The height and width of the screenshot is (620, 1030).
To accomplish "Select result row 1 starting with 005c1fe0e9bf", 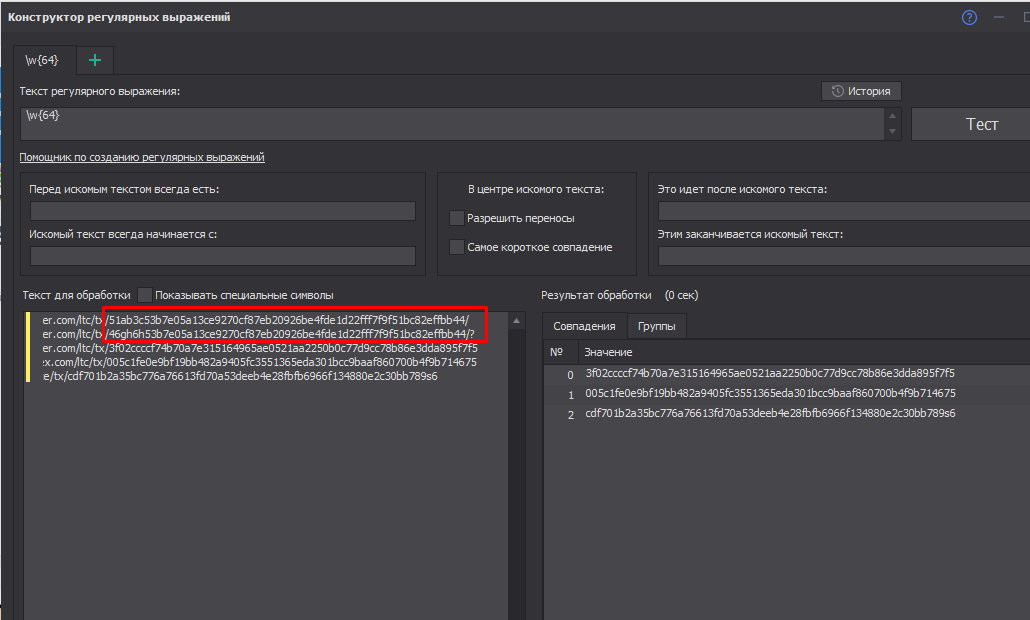I will click(x=787, y=393).
